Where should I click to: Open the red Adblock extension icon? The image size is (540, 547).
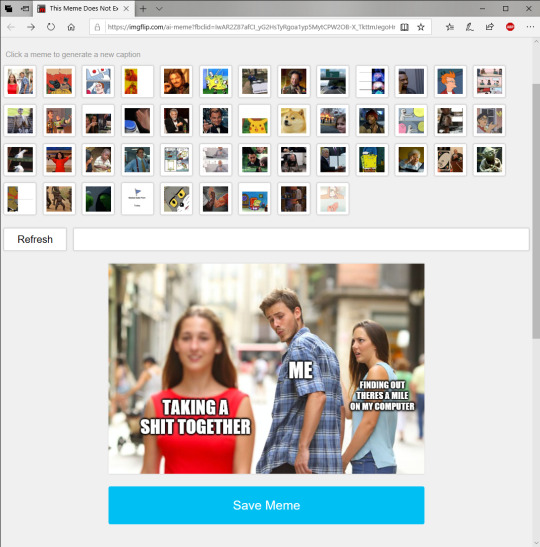click(510, 27)
